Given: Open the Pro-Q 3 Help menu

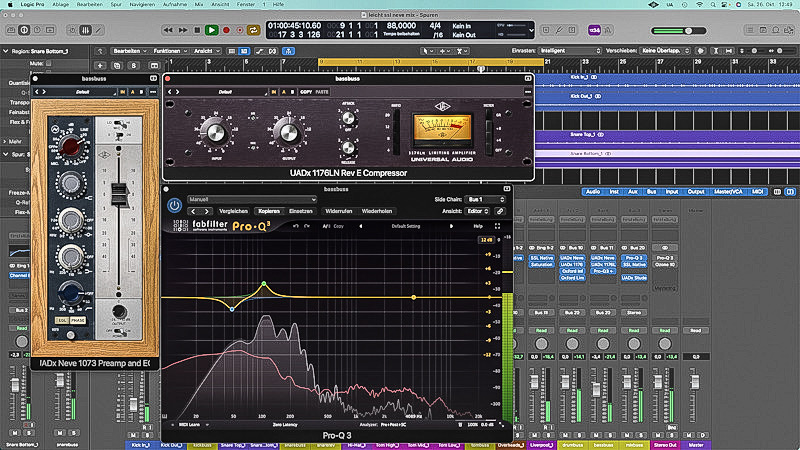Looking at the screenshot, I should tap(478, 226).
